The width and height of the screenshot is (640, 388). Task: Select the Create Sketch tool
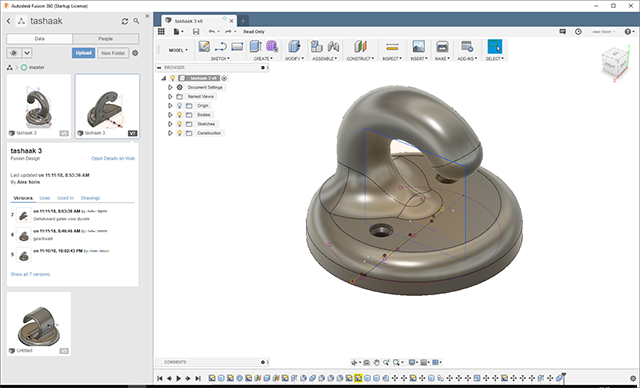click(204, 47)
